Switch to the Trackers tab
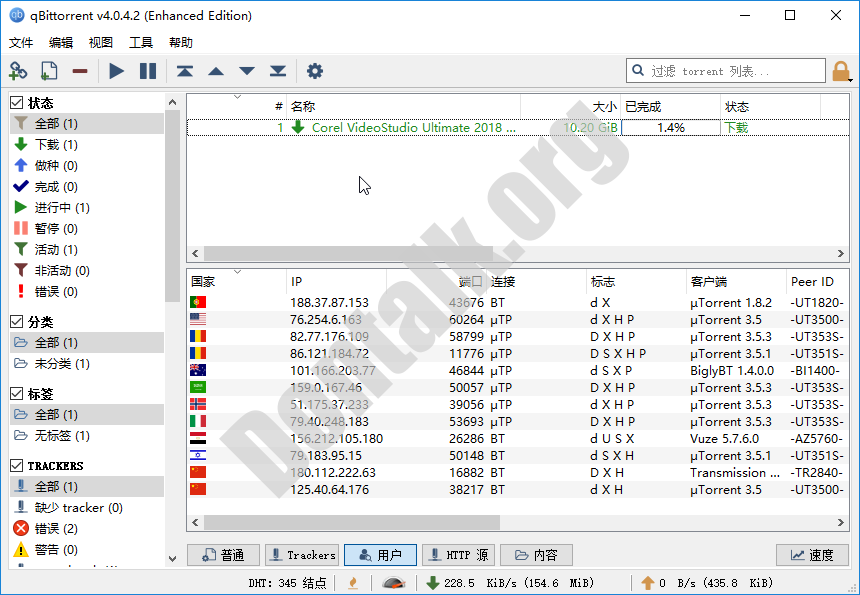Screen dimensions: 860x595 tap(301, 555)
